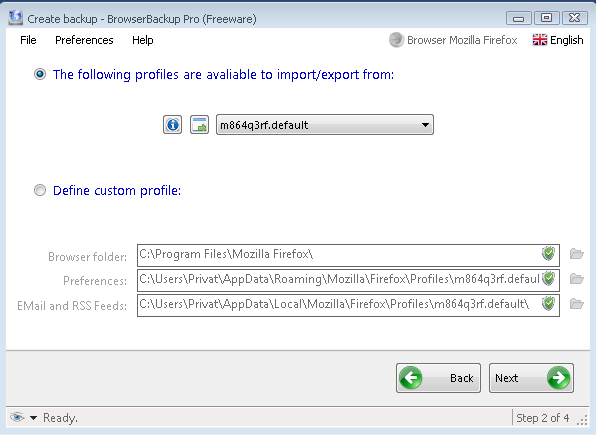Close the BrowserBackup Pro window

(574, 18)
